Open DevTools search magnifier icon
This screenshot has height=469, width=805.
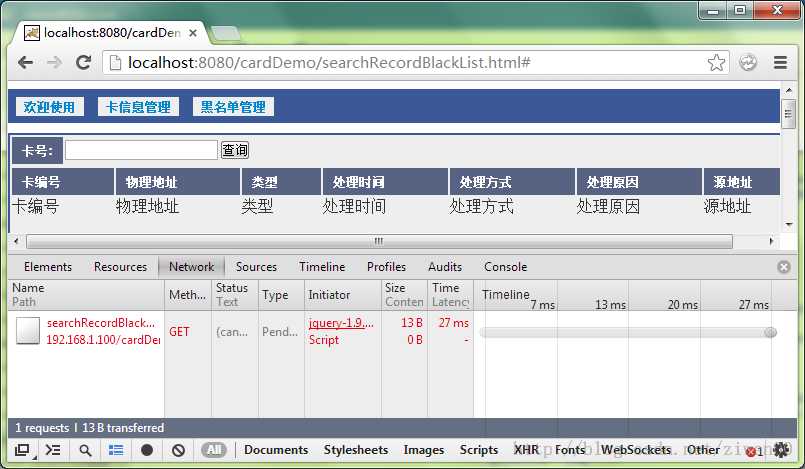pos(85,451)
